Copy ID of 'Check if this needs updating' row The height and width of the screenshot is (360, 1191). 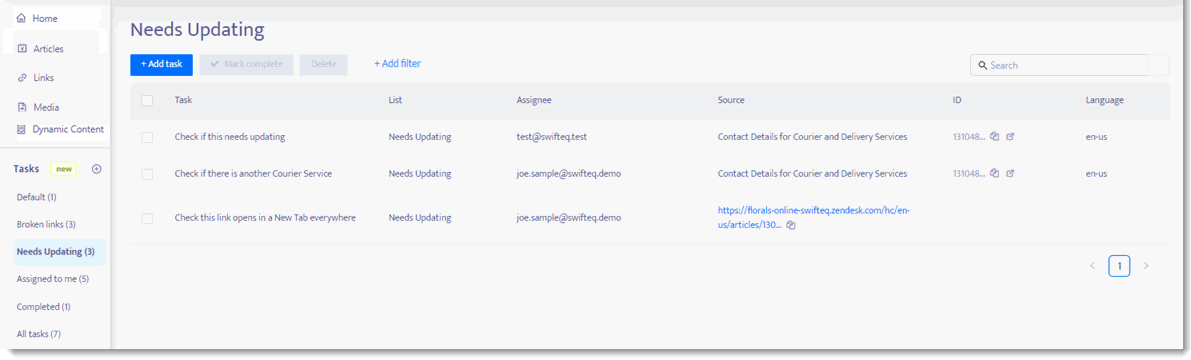point(994,137)
